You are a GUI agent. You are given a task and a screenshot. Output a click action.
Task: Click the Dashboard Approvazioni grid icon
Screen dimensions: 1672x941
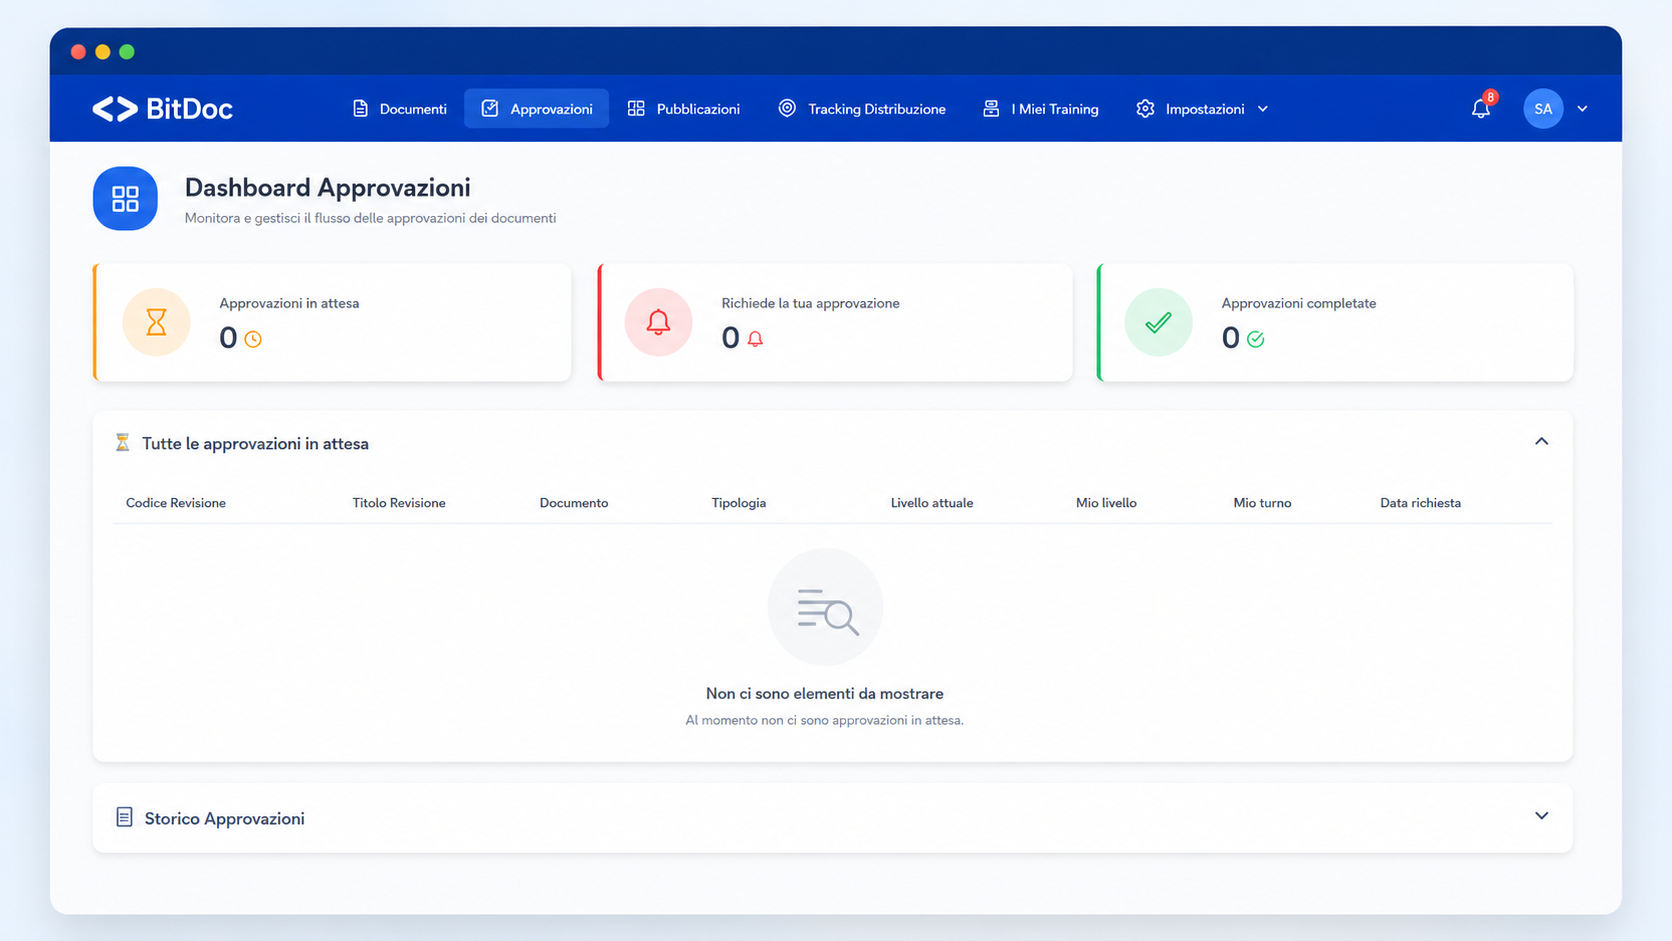coord(125,198)
